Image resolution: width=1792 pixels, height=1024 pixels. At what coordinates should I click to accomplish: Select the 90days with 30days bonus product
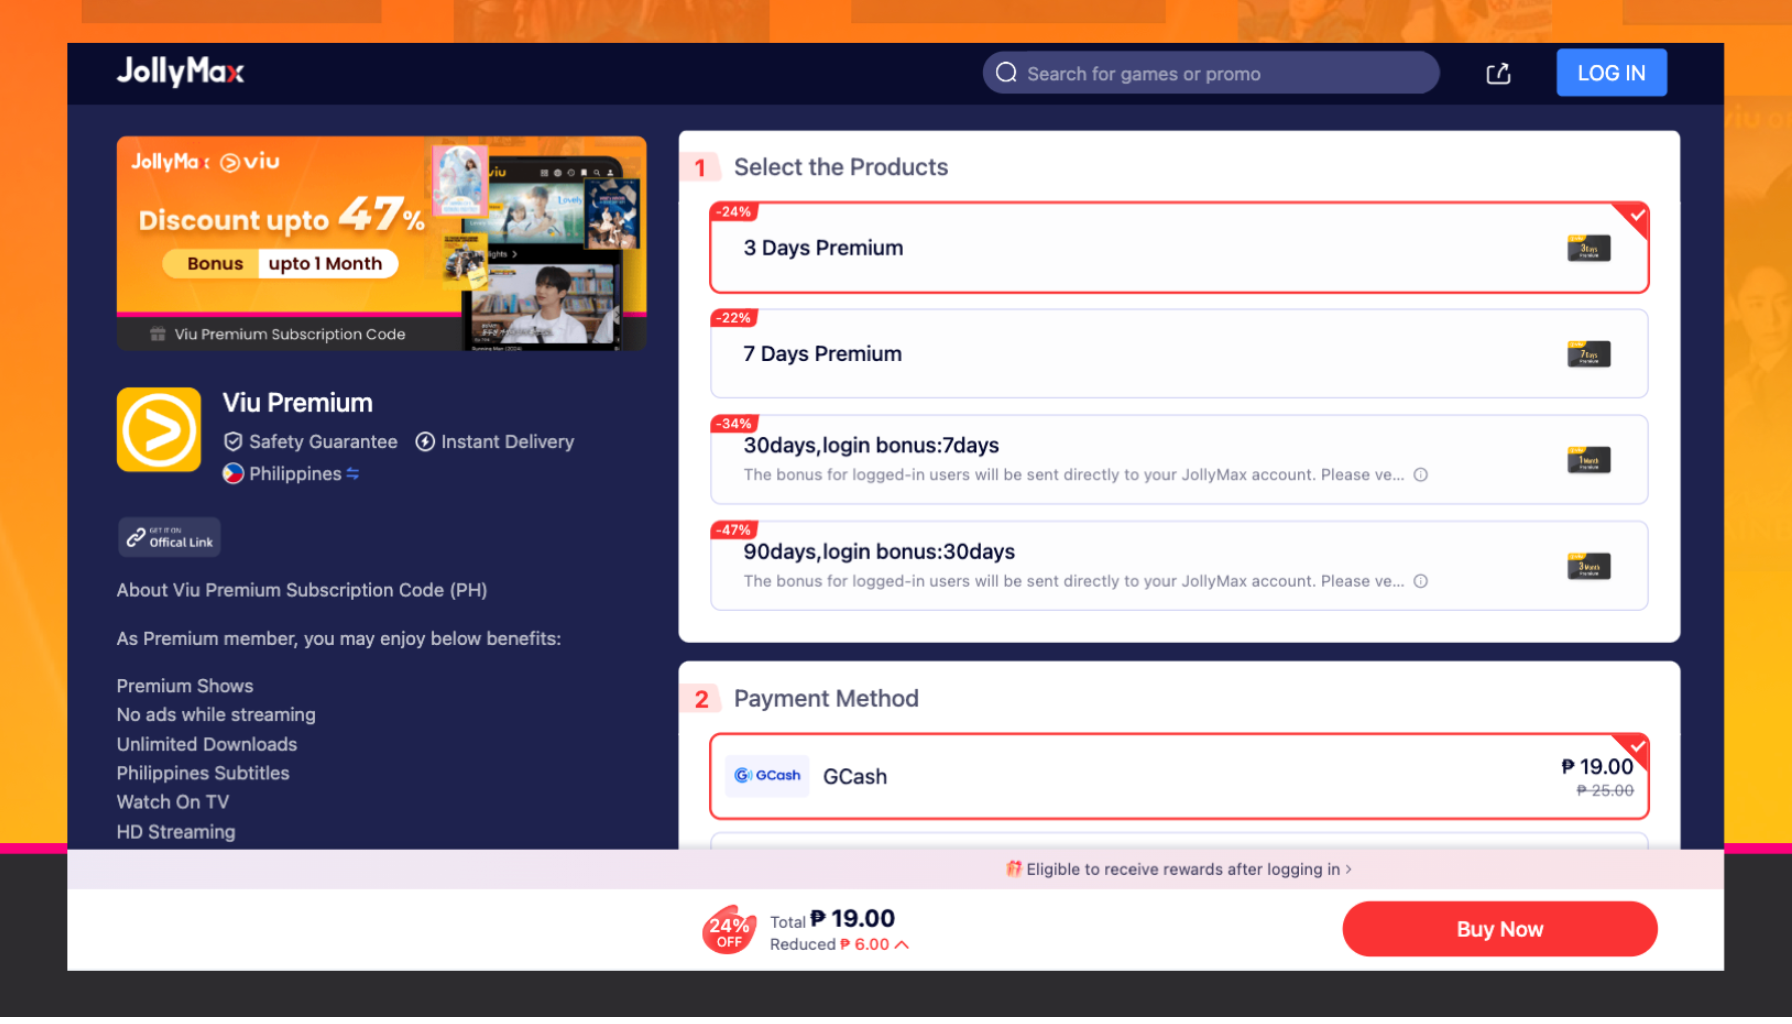[x=1178, y=565]
